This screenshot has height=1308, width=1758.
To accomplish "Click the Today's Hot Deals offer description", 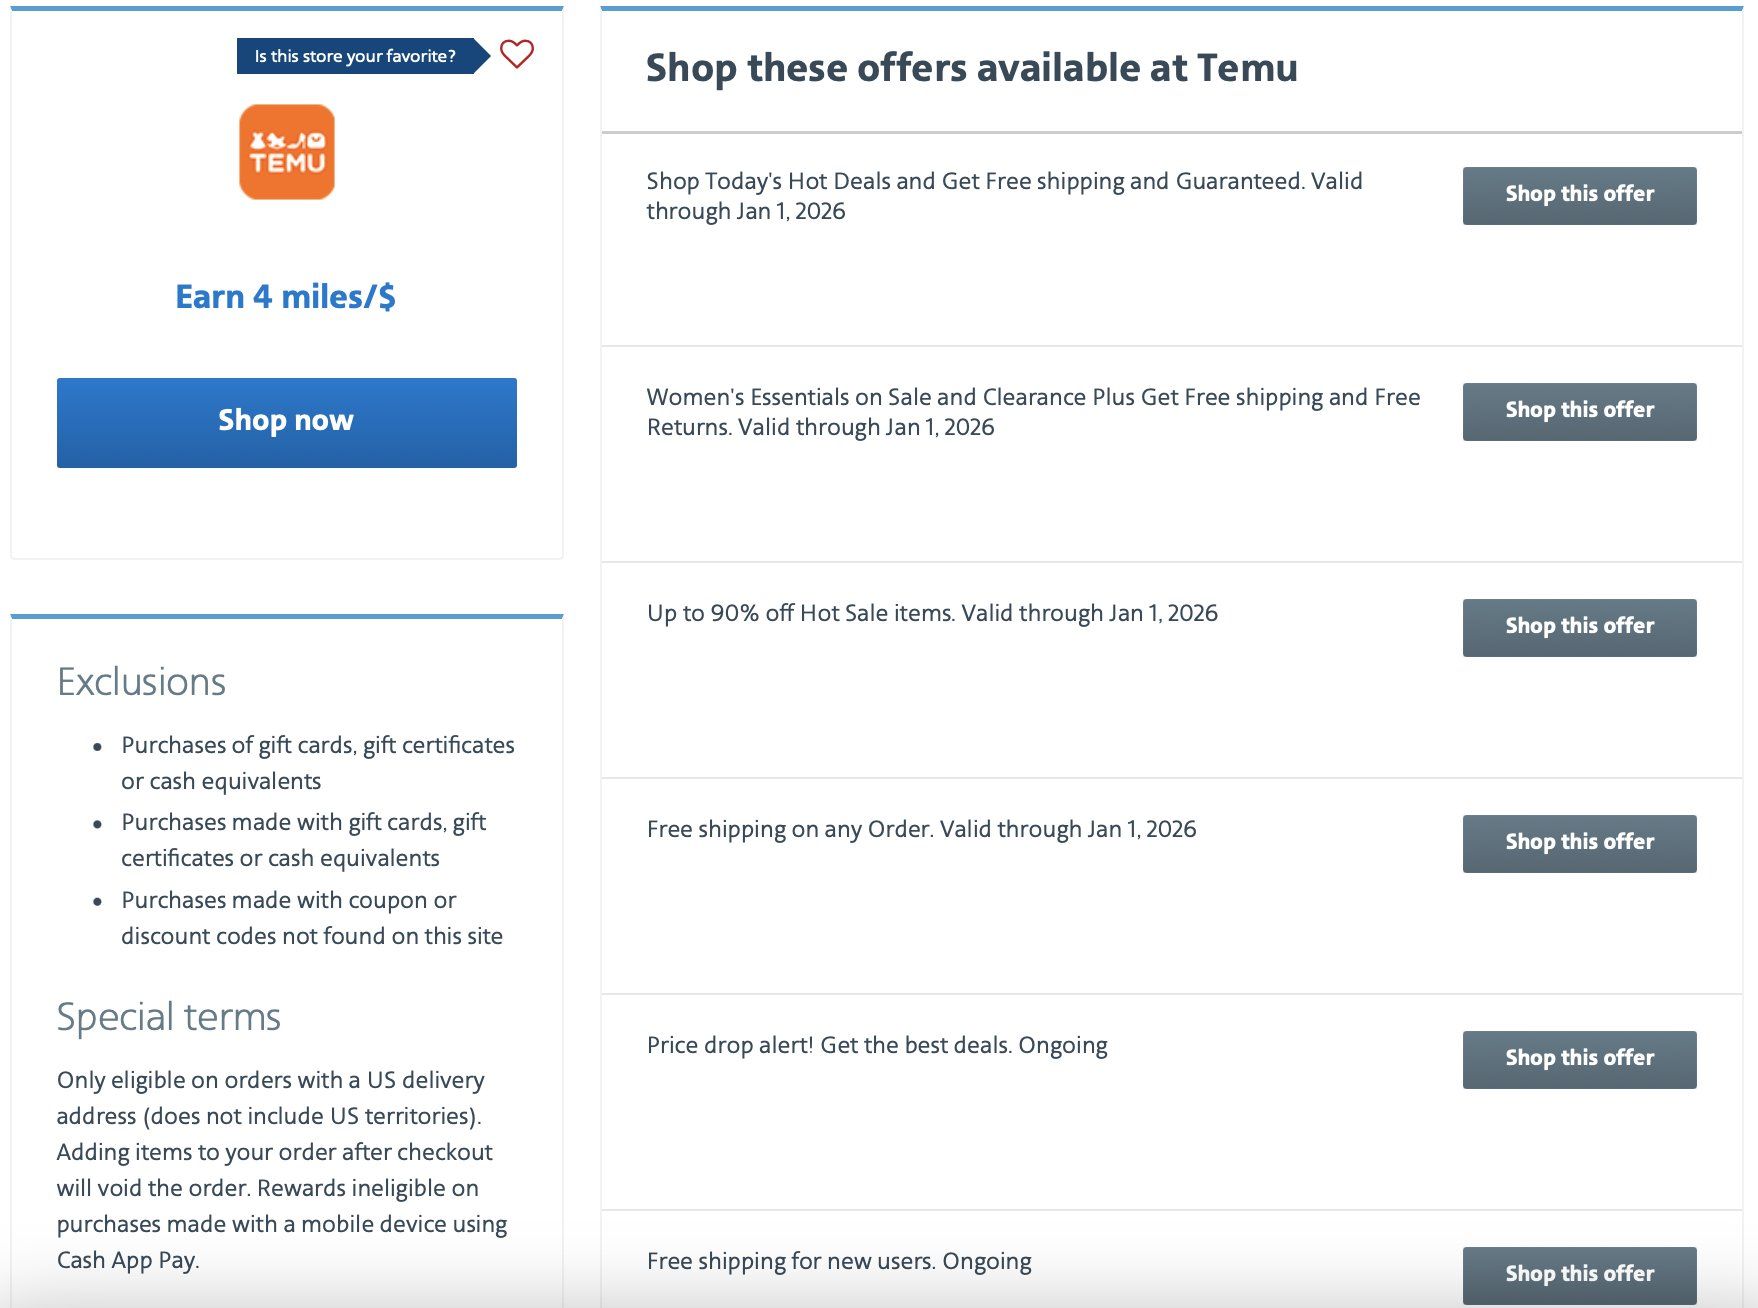I will pos(1004,196).
